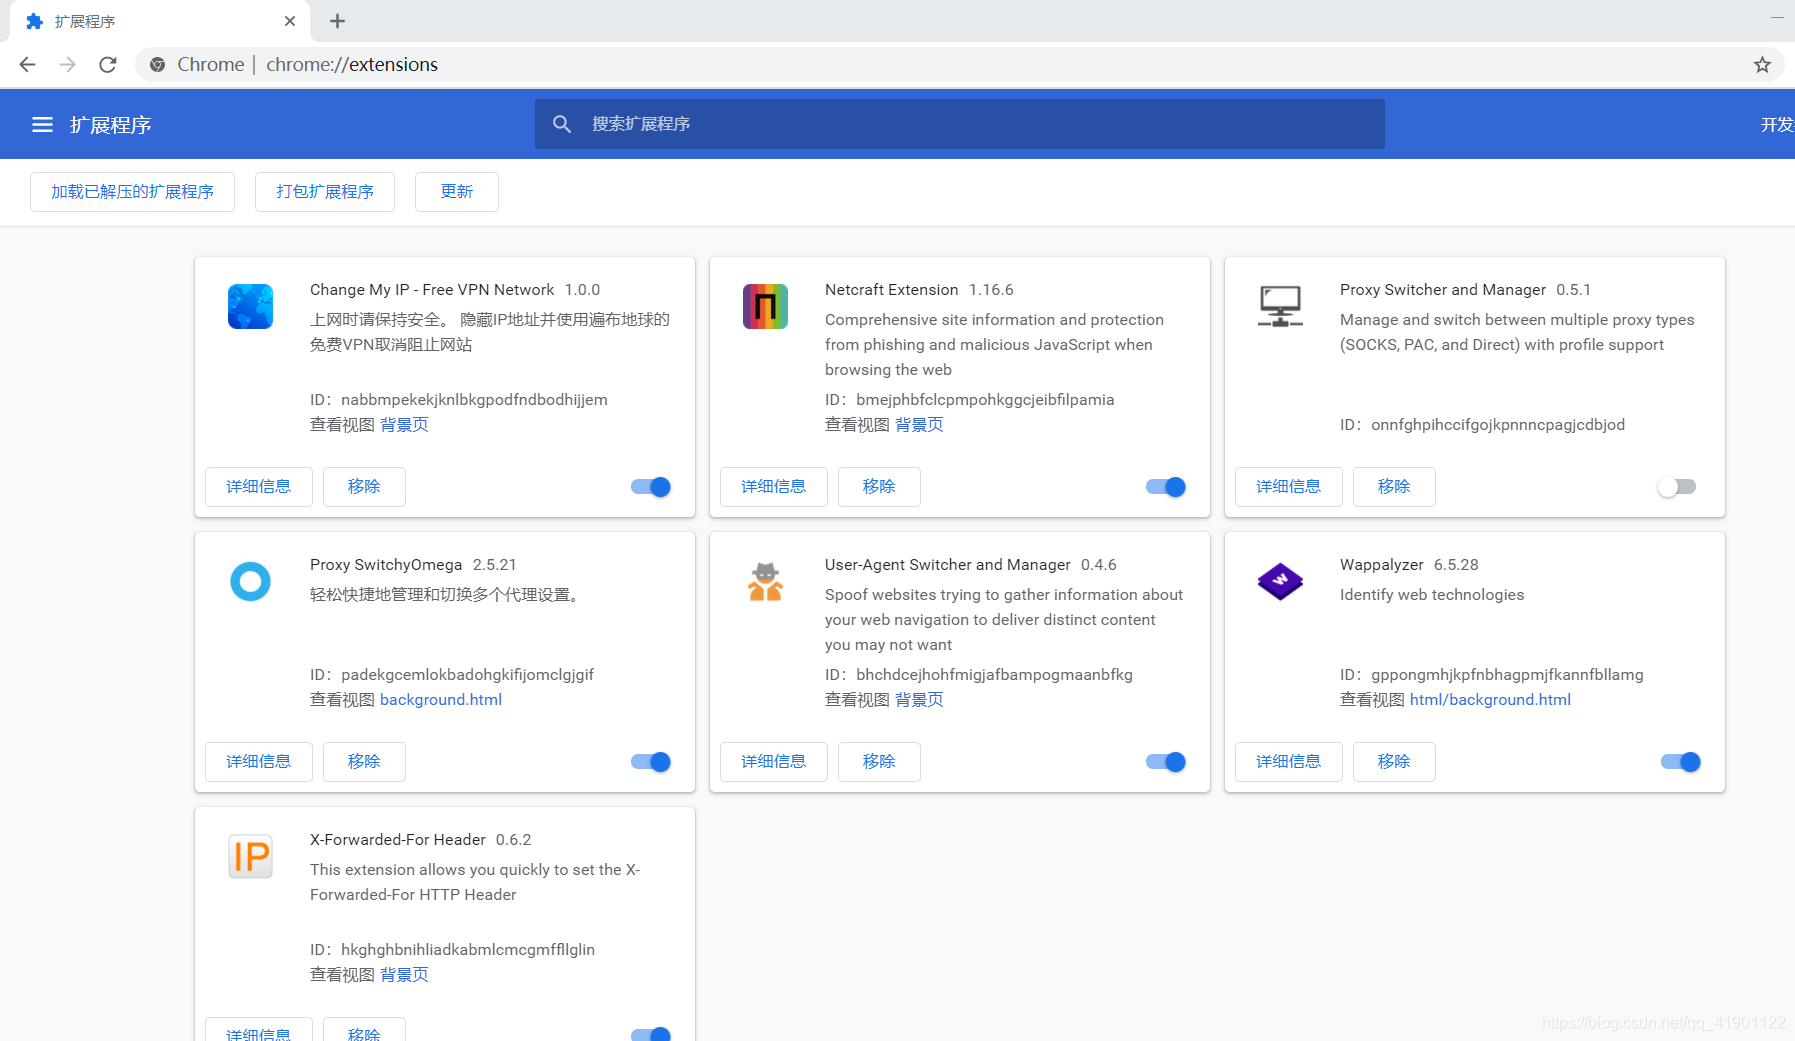Click the Netcraft Extension 1.16.6 title
Screen dimensions: 1795x1041
point(919,290)
